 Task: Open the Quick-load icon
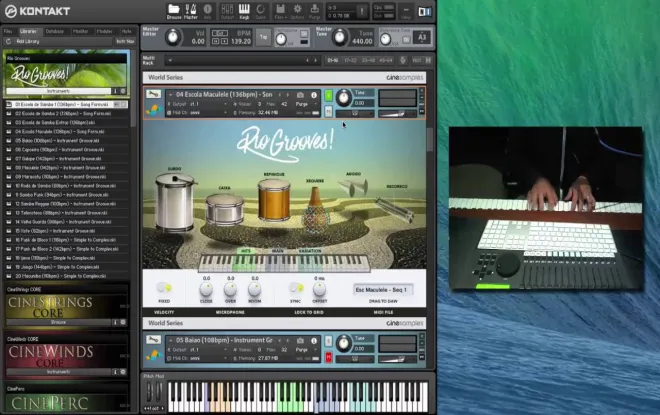click(261, 11)
